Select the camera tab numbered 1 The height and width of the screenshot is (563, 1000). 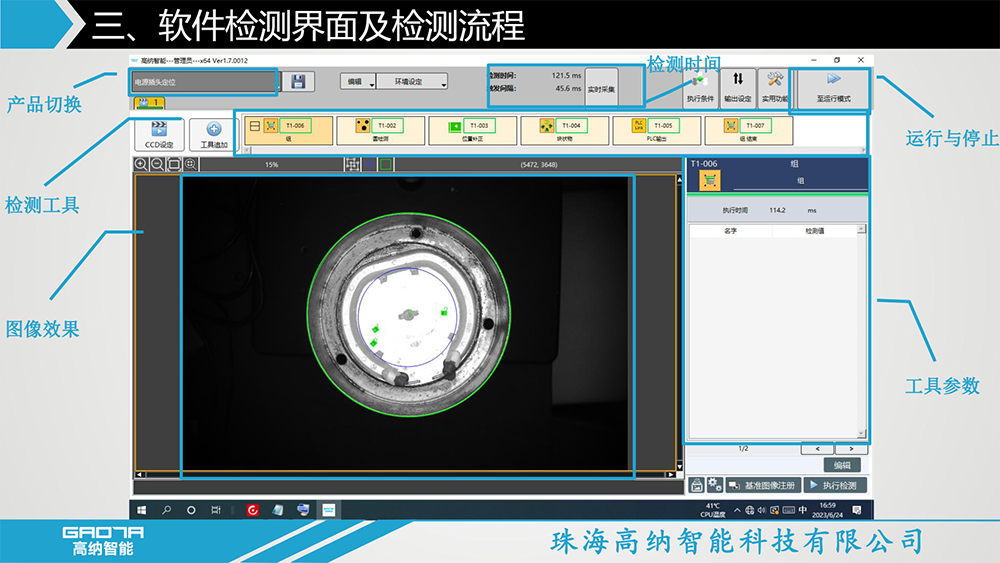(149, 102)
